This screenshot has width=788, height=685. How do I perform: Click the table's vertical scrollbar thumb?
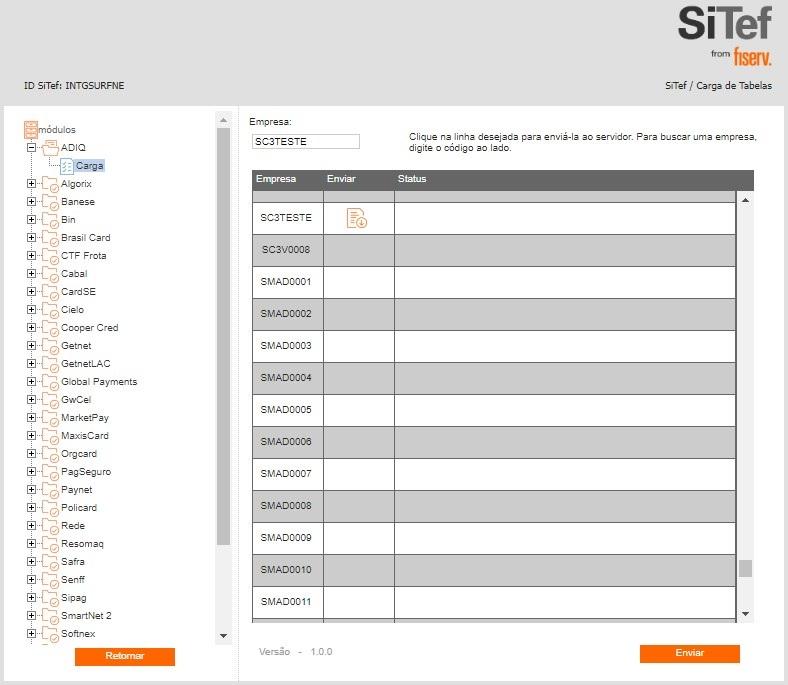point(745,568)
